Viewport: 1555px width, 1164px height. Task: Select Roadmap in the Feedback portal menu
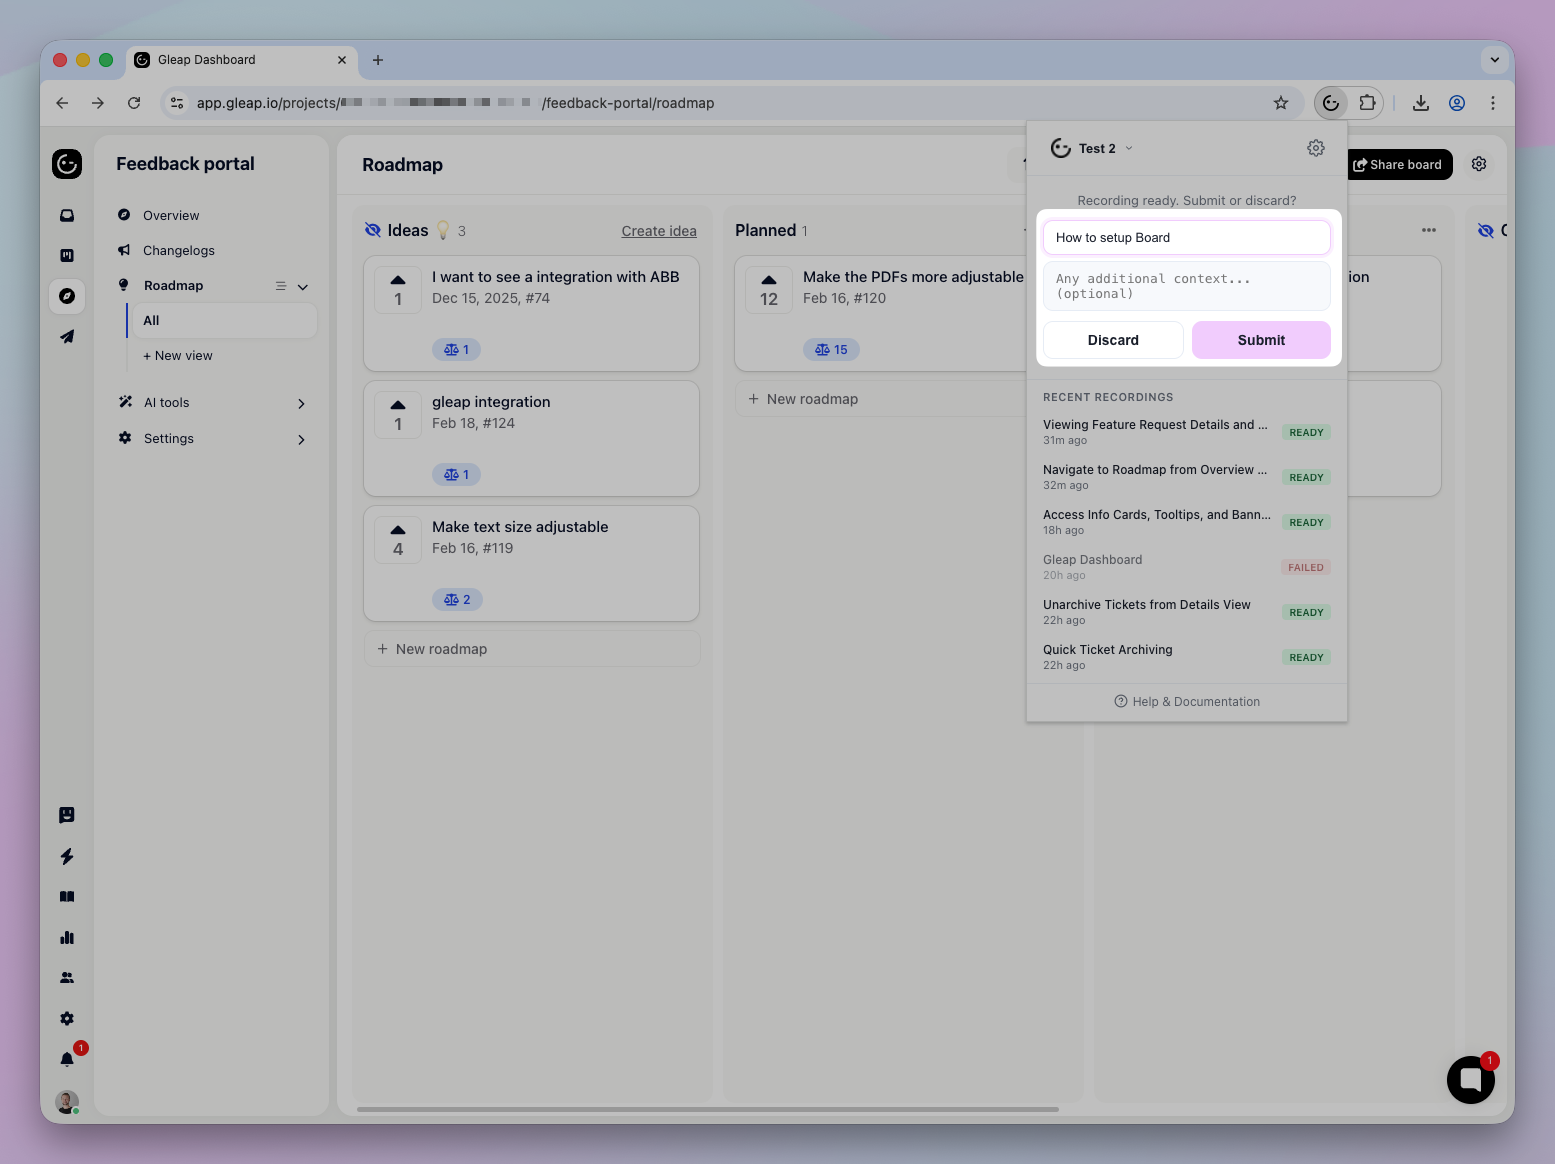[173, 286]
